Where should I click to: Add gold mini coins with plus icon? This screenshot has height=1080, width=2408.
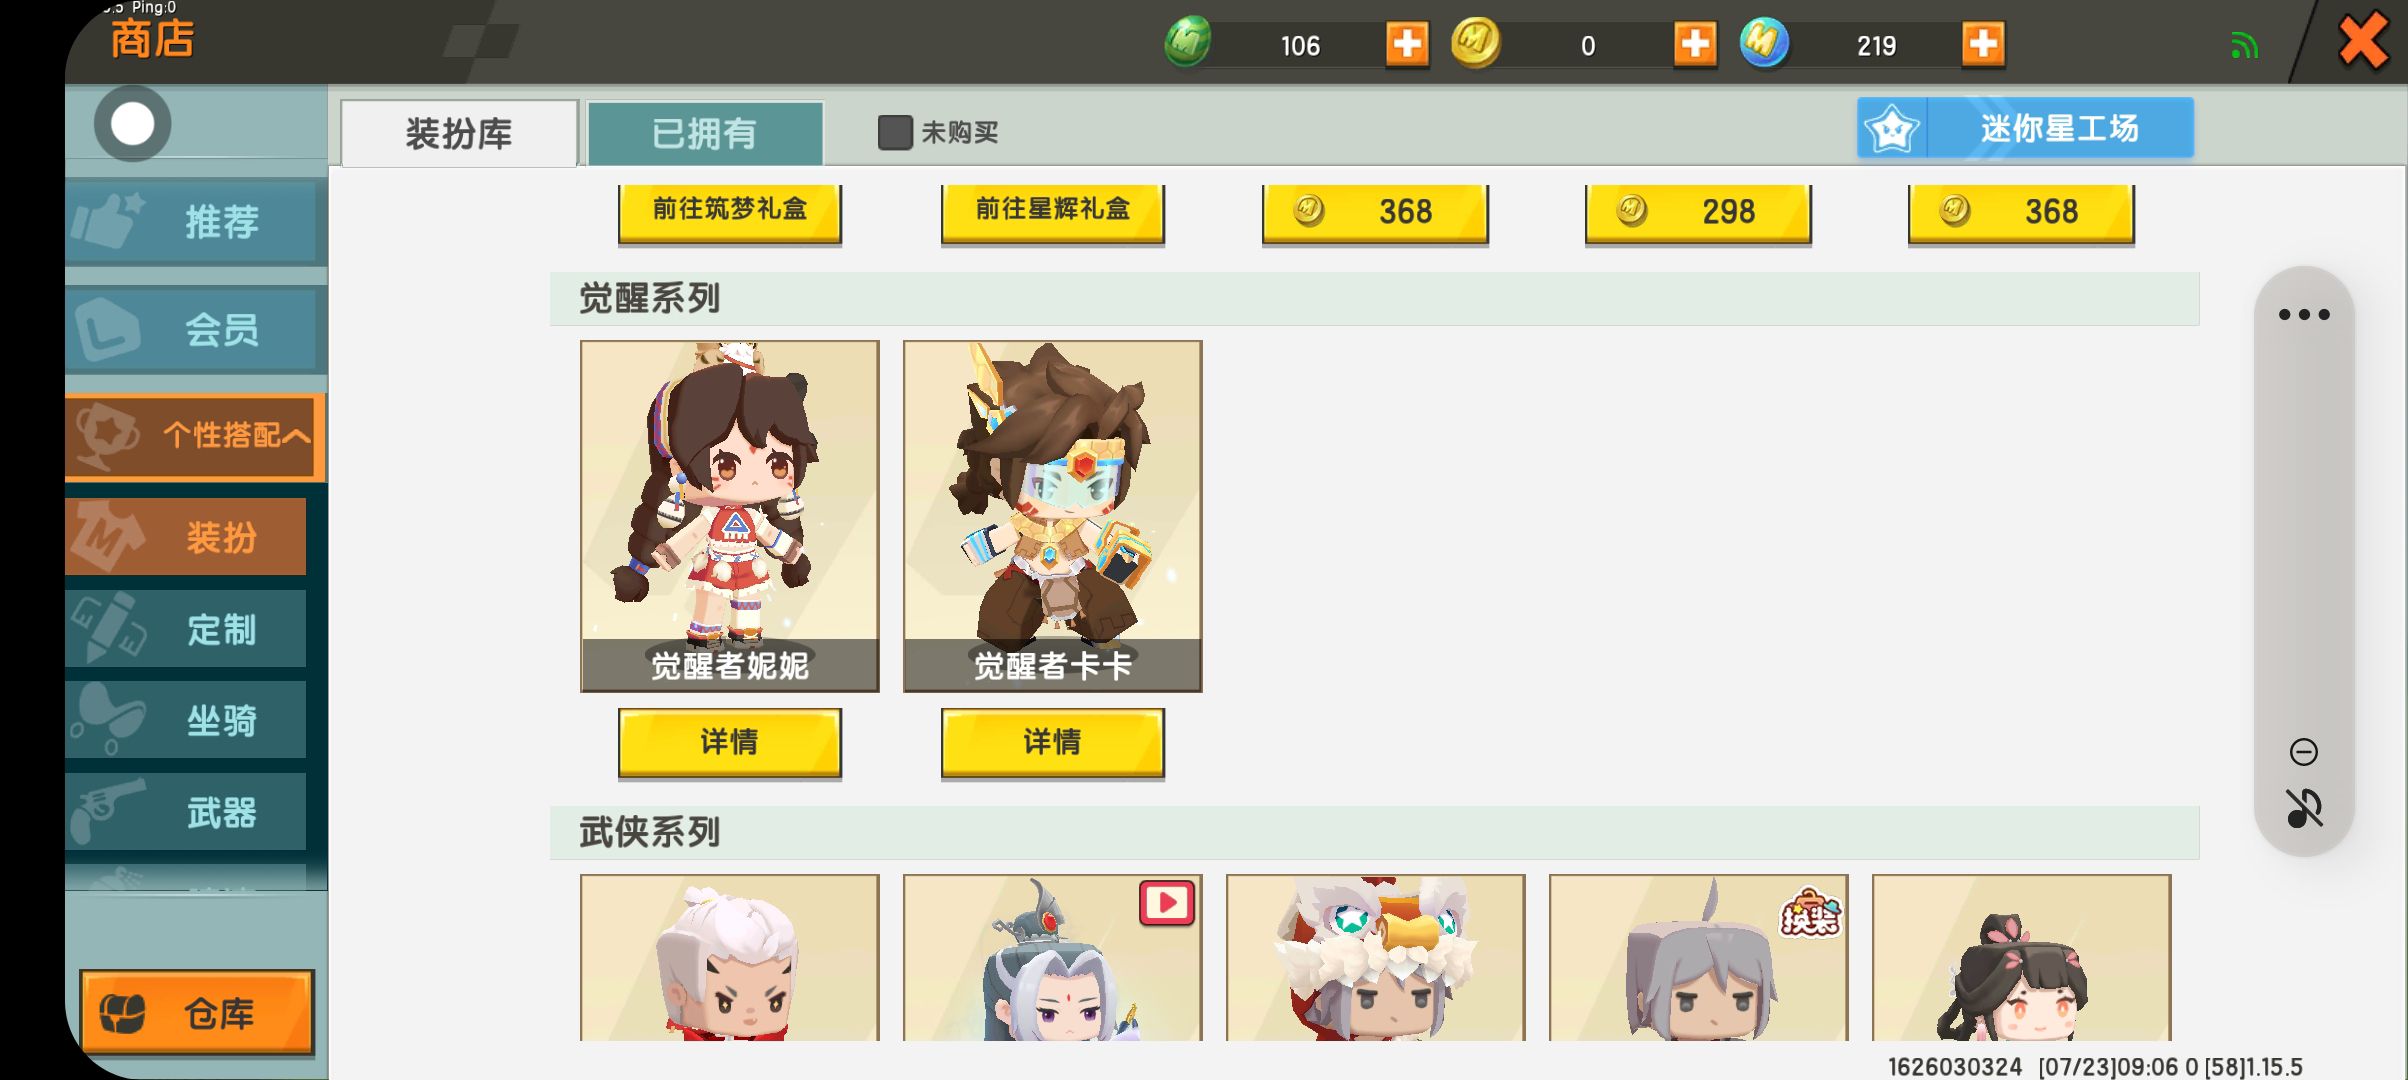point(1694,45)
